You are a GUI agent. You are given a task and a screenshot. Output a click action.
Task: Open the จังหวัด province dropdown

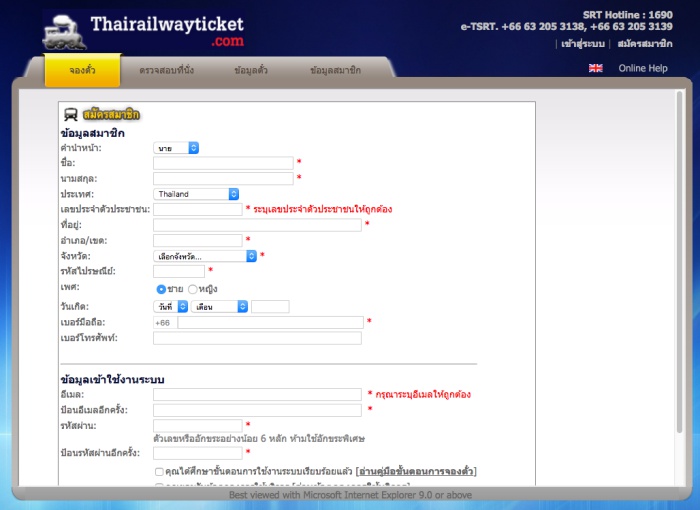click(x=205, y=256)
